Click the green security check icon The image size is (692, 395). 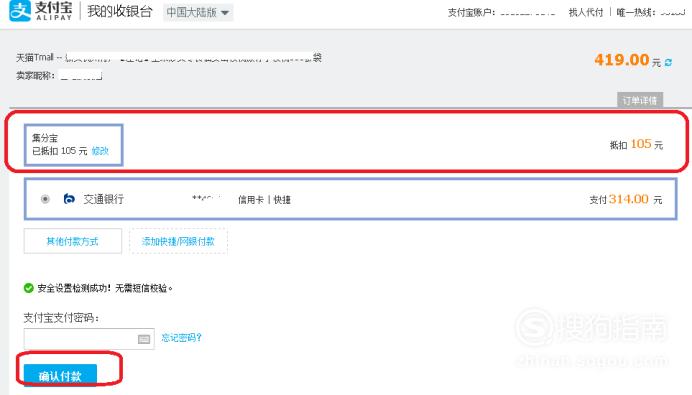coord(29,288)
